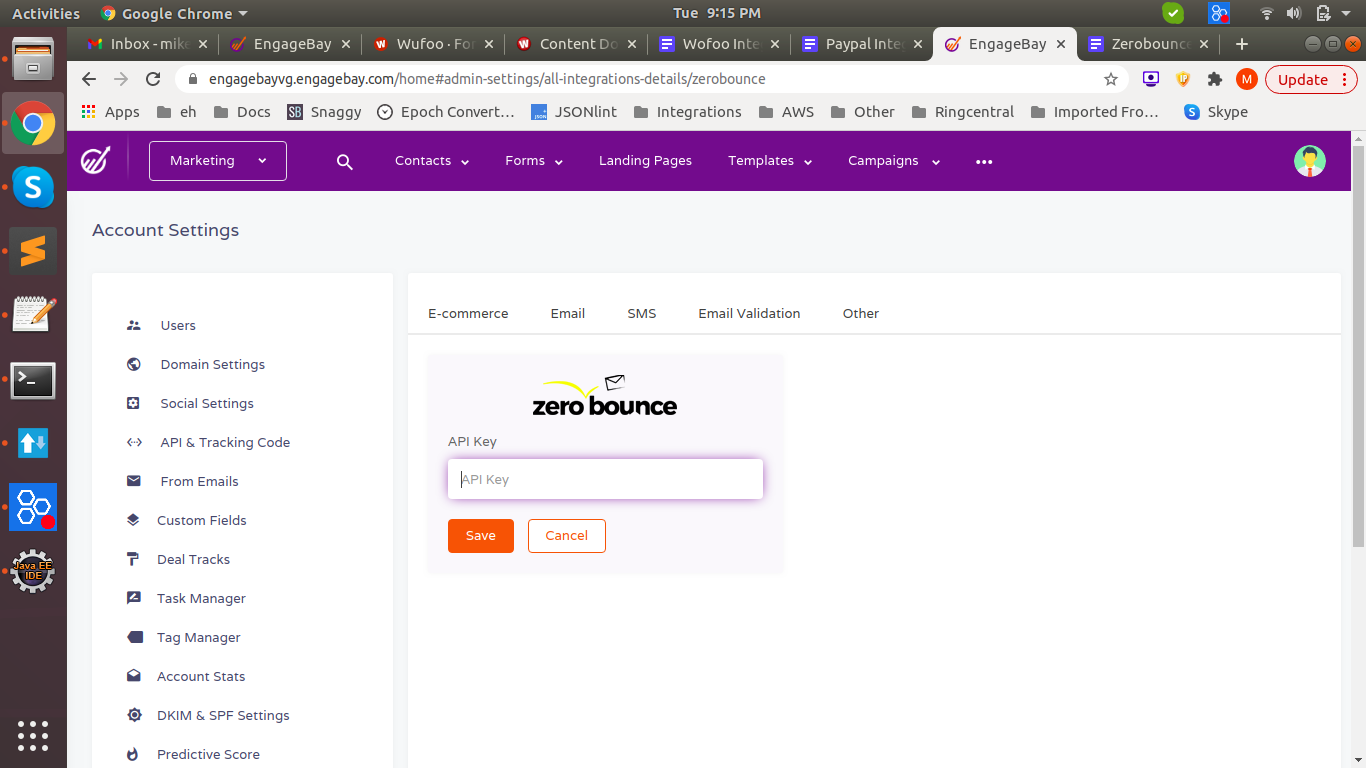
Task: Open the three-dots more menu
Action: 984,161
